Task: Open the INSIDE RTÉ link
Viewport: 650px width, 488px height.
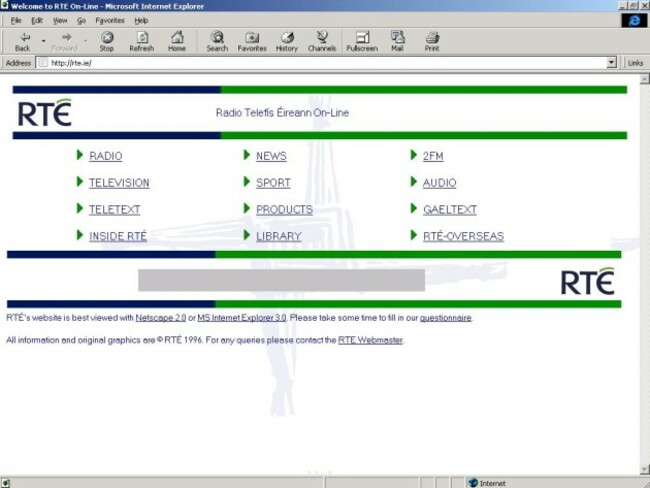Action: 118,236
